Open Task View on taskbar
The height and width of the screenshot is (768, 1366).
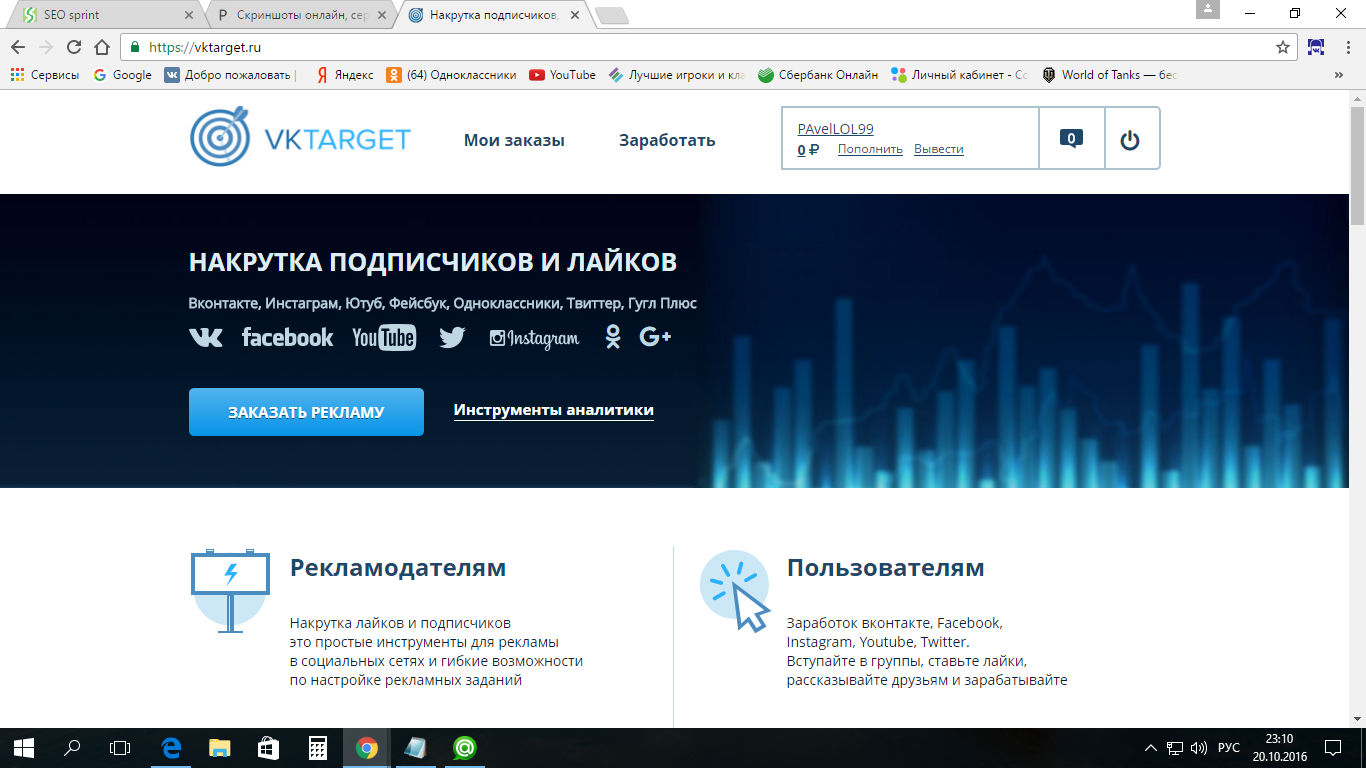(120, 747)
